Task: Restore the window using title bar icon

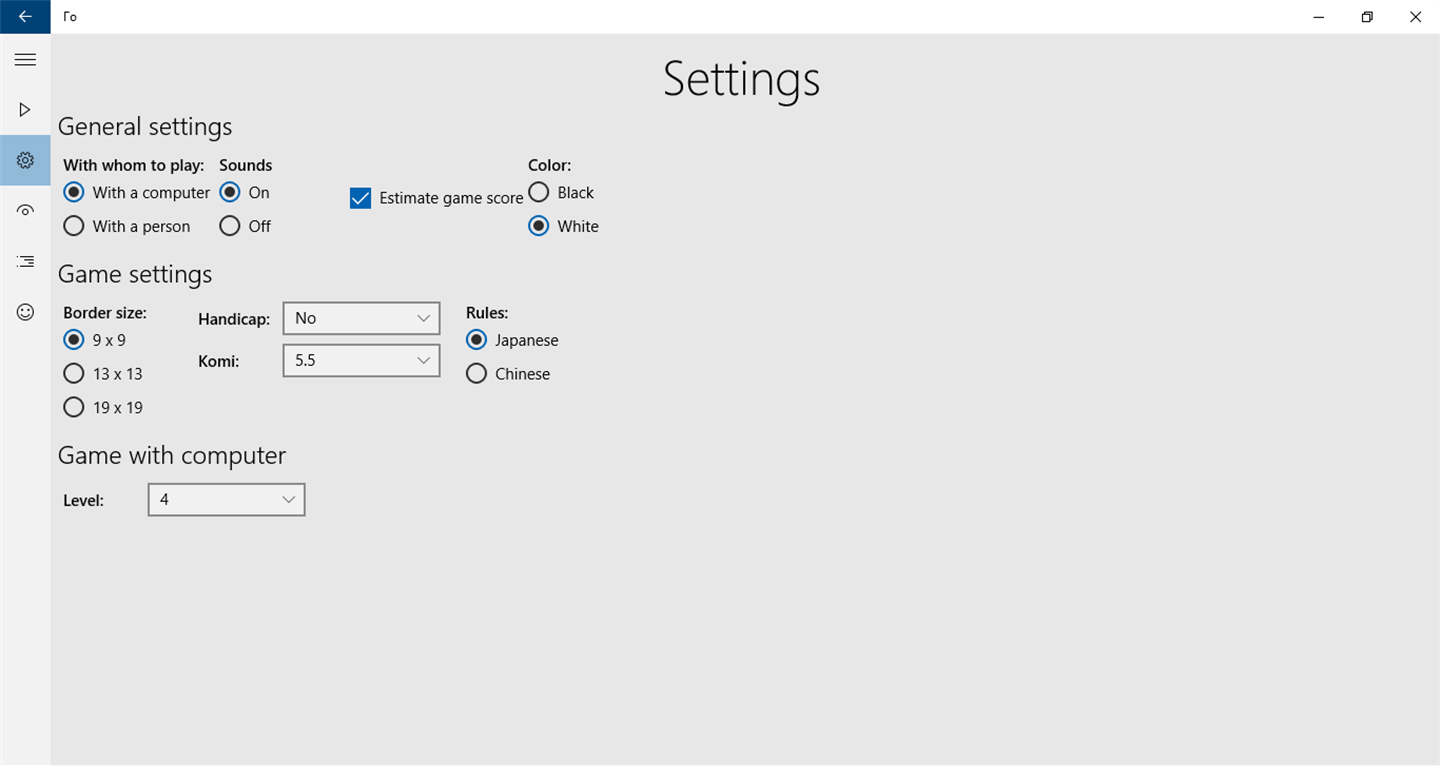Action: pos(1367,17)
